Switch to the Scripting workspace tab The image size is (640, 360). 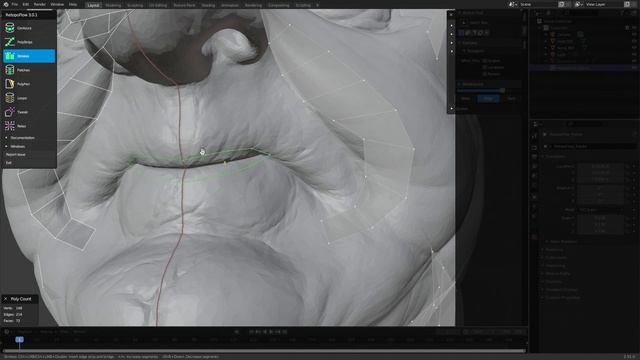click(x=303, y=5)
